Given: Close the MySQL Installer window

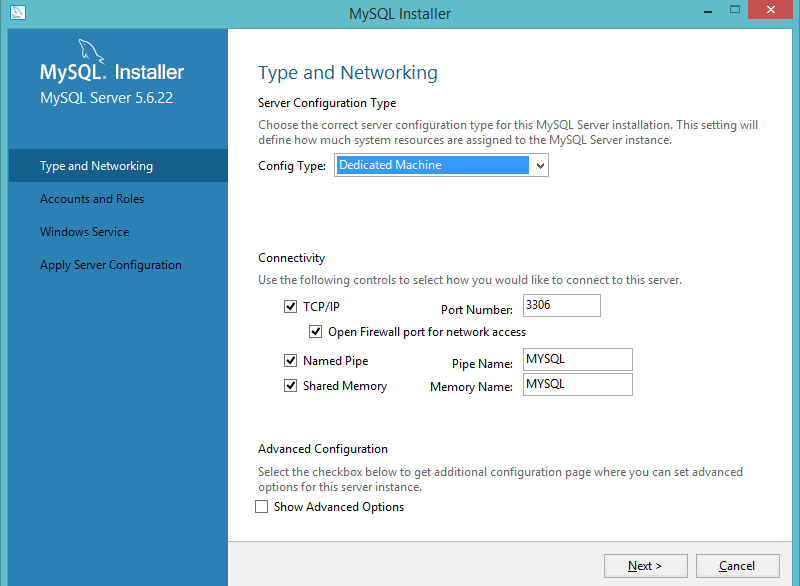Looking at the screenshot, I should [x=771, y=10].
